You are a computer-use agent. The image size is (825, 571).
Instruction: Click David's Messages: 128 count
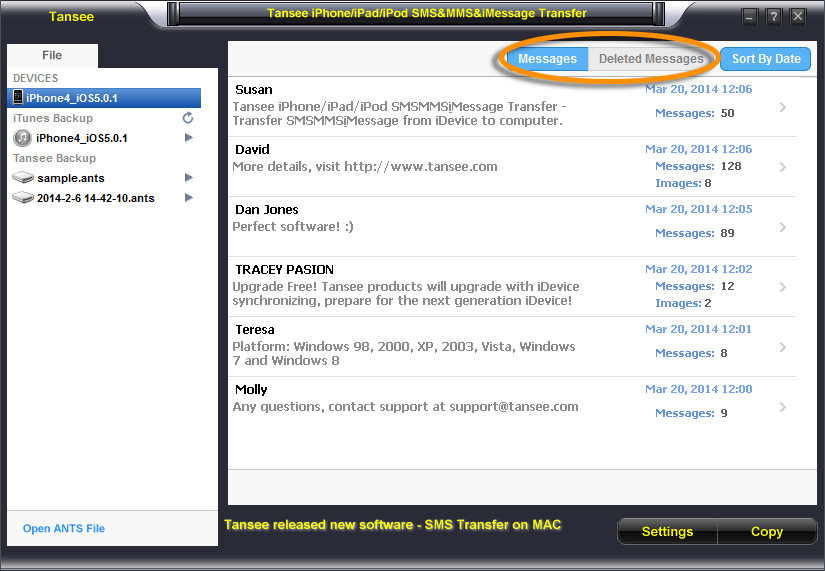(698, 166)
